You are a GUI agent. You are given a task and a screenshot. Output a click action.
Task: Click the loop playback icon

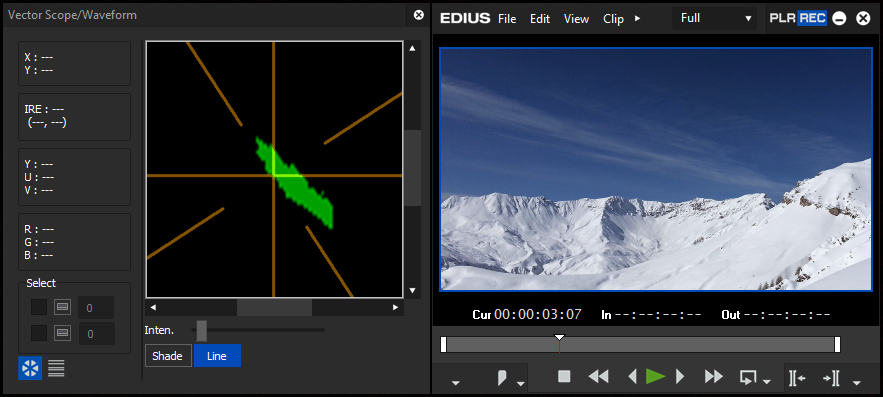coord(747,377)
